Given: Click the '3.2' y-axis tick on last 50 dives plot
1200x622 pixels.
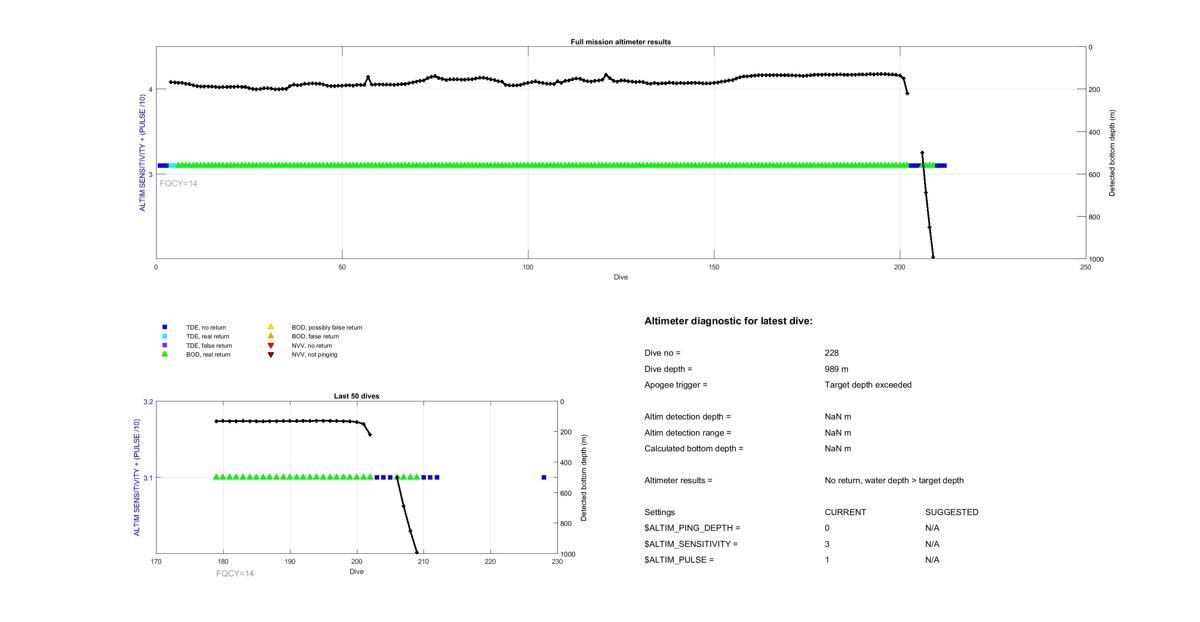Looking at the screenshot, I should tap(148, 402).
